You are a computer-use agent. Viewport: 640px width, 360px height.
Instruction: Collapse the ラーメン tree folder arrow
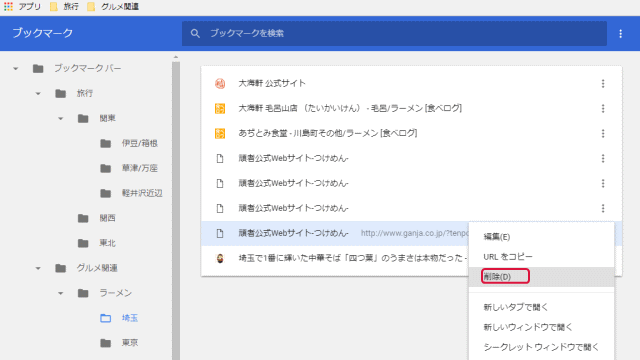[x=60, y=293]
